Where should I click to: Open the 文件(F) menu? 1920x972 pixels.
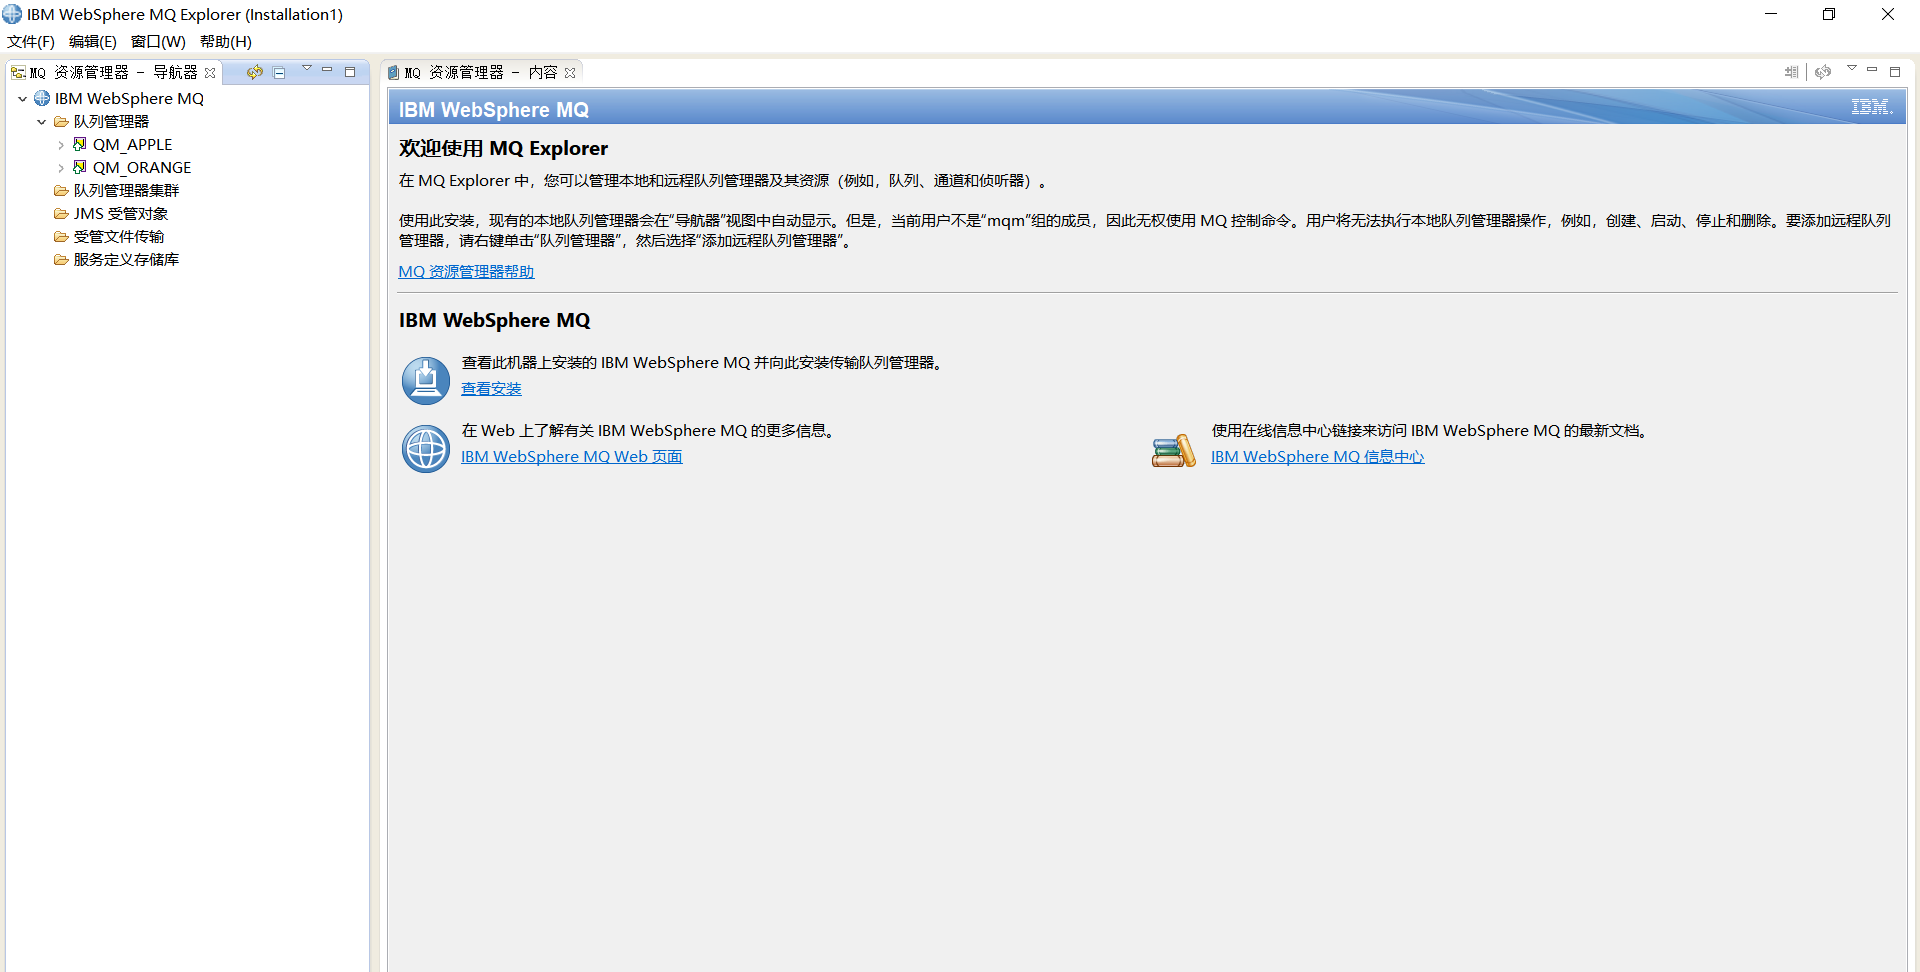[31, 42]
